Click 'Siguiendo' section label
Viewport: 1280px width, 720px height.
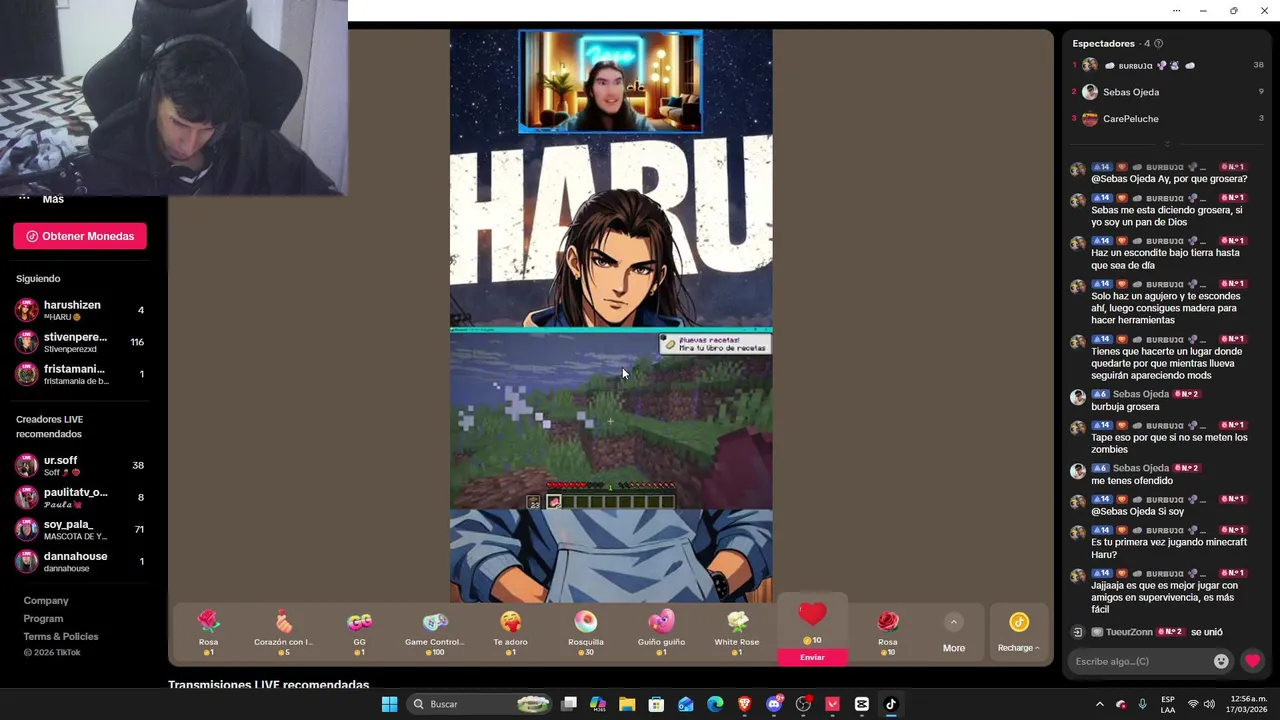(x=38, y=279)
